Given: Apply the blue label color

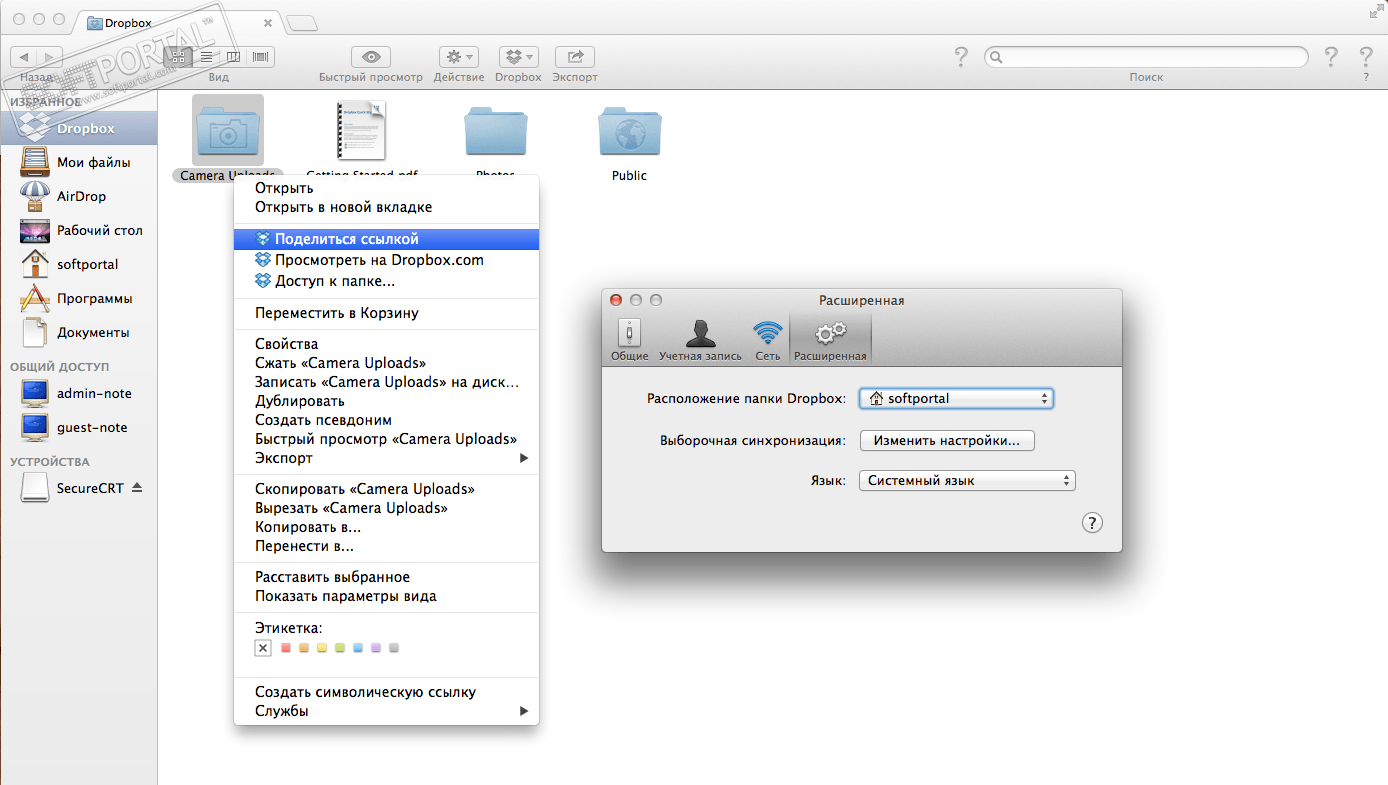Looking at the screenshot, I should (358, 648).
